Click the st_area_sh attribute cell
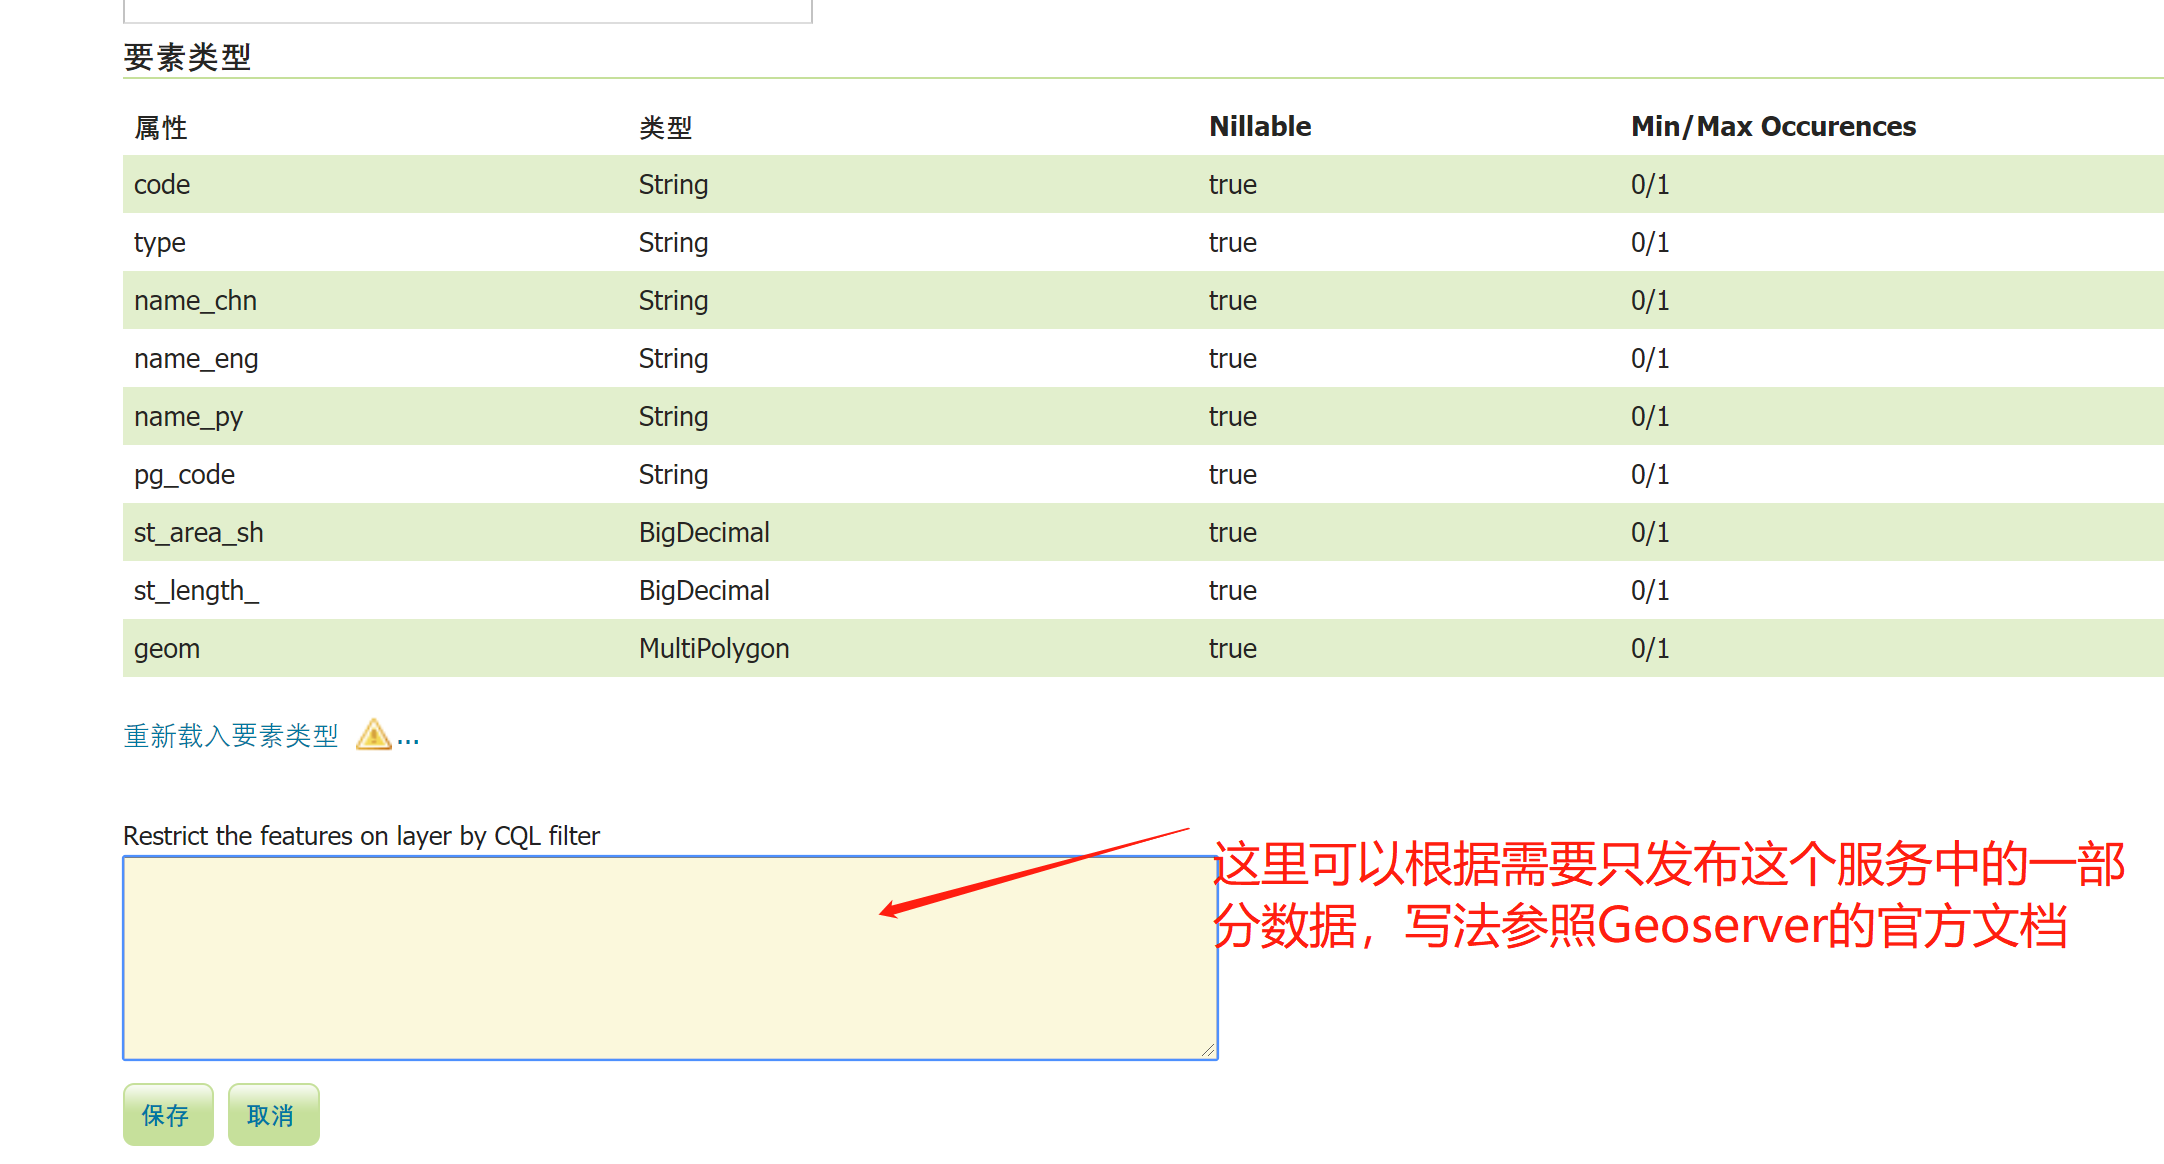This screenshot has width=2164, height=1164. click(x=199, y=533)
